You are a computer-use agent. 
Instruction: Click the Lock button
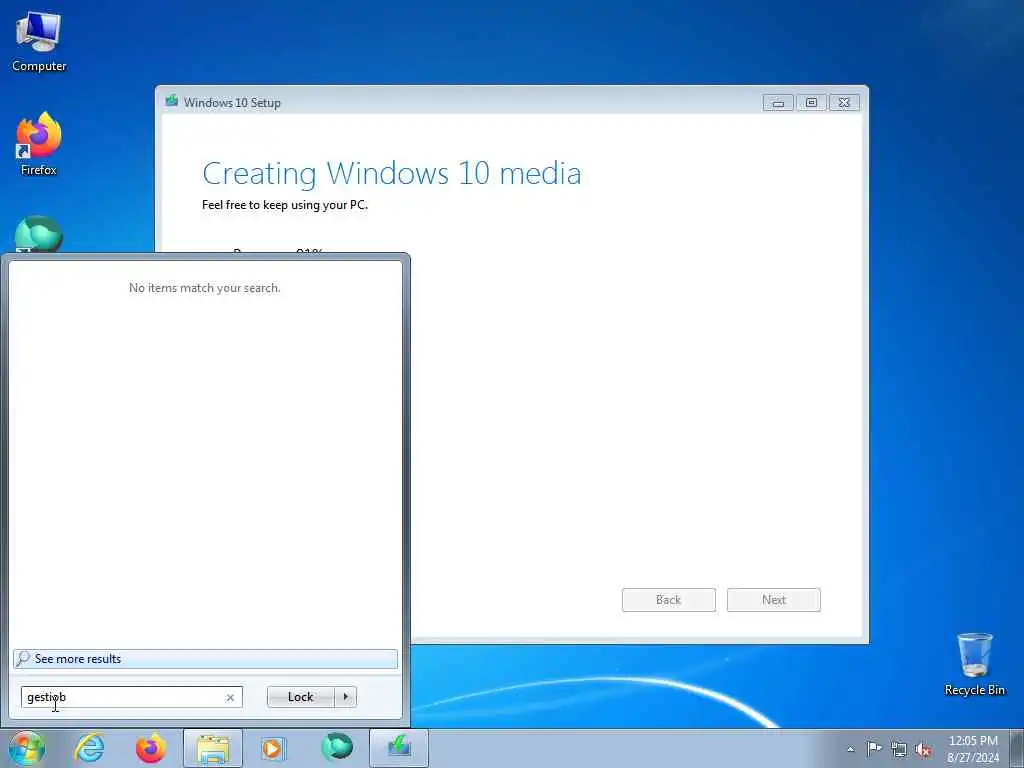[x=300, y=697]
